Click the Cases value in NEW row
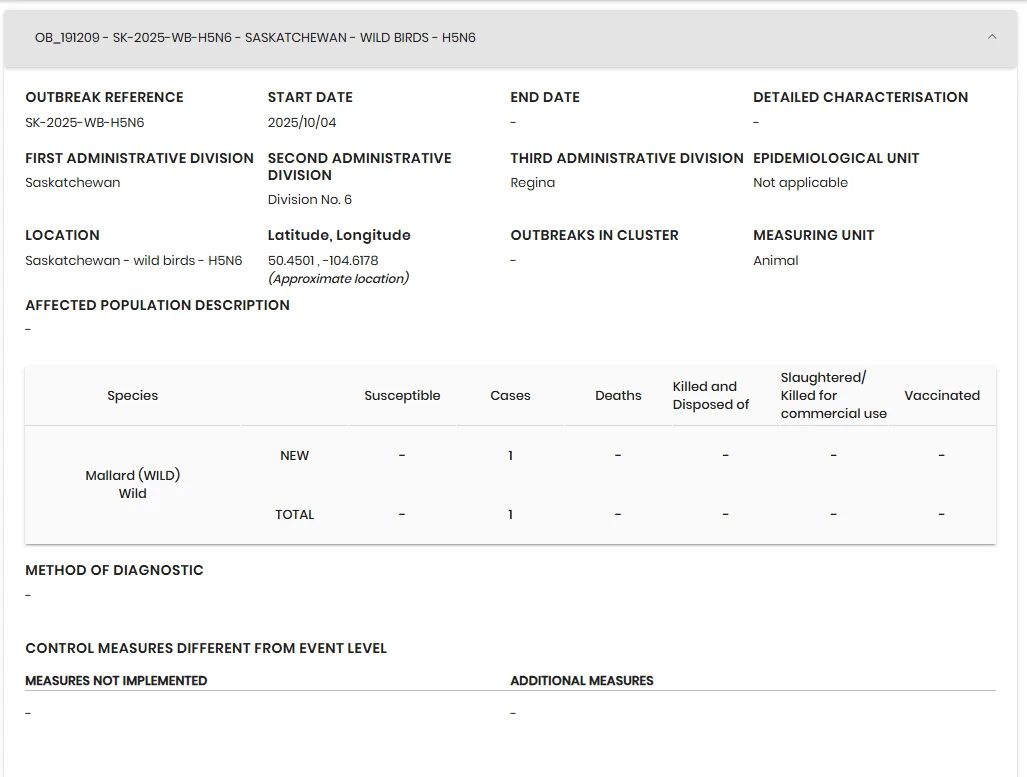 (510, 455)
